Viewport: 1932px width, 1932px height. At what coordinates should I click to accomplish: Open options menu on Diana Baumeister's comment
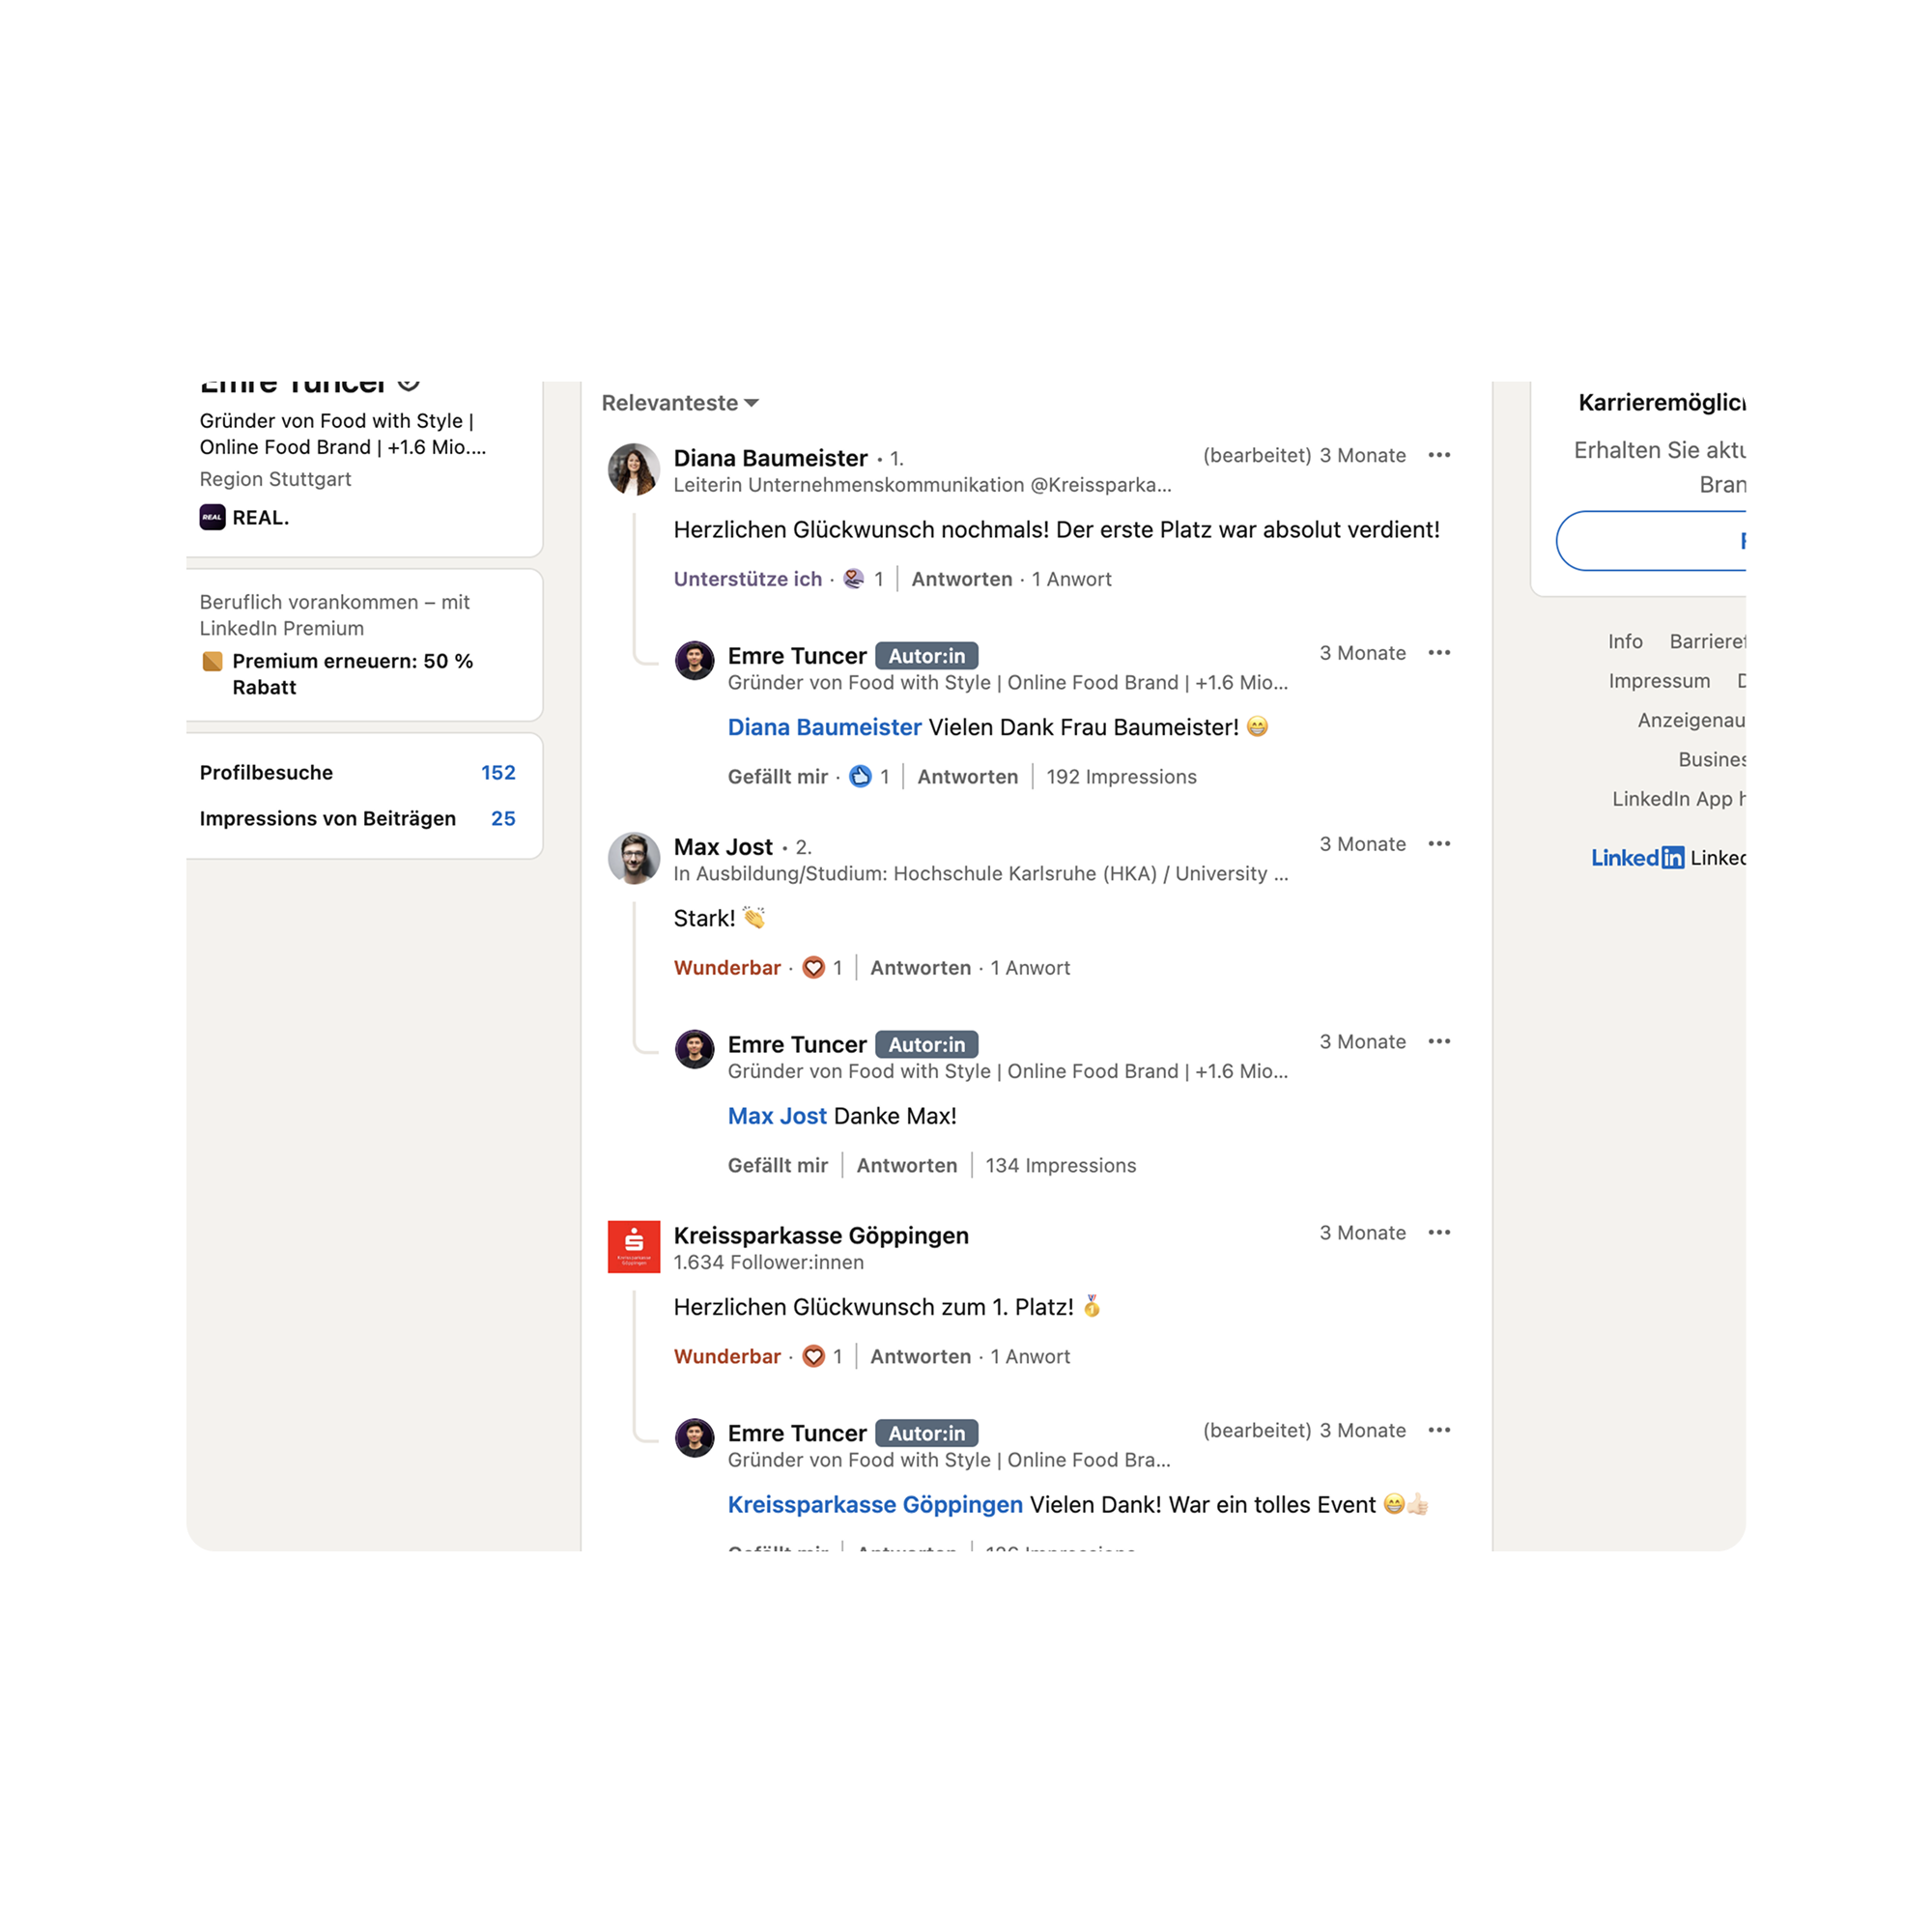point(1439,455)
